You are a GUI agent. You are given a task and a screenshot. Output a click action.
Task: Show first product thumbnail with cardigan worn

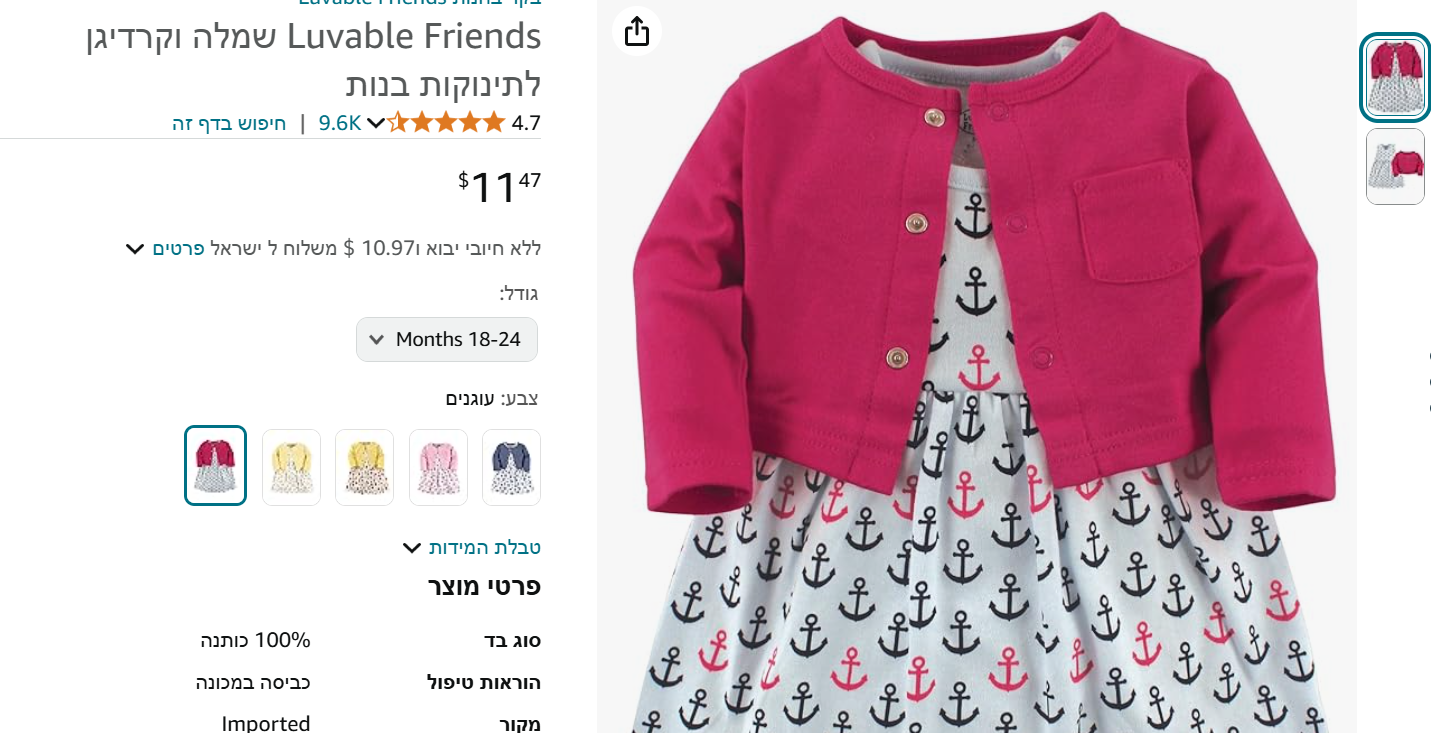tap(1395, 77)
